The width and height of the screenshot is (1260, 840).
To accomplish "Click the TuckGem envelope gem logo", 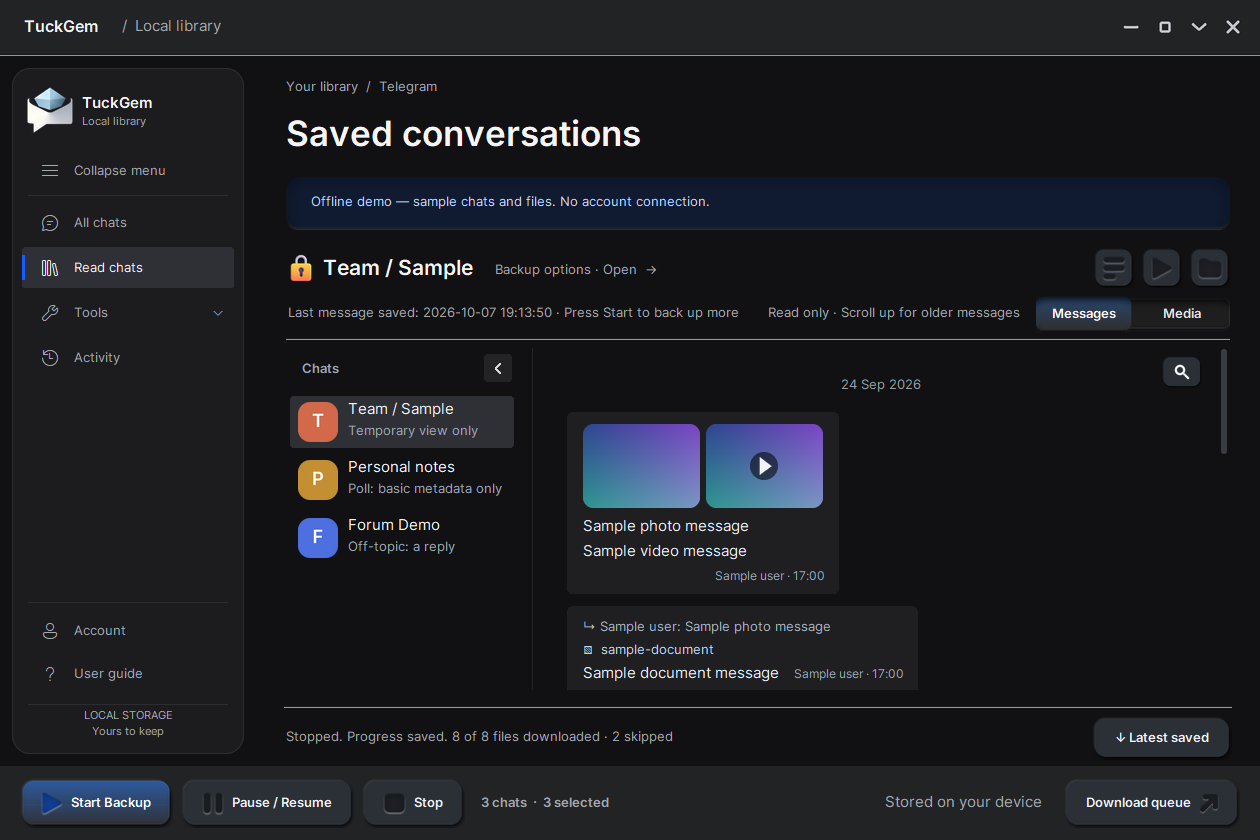I will pos(50,110).
